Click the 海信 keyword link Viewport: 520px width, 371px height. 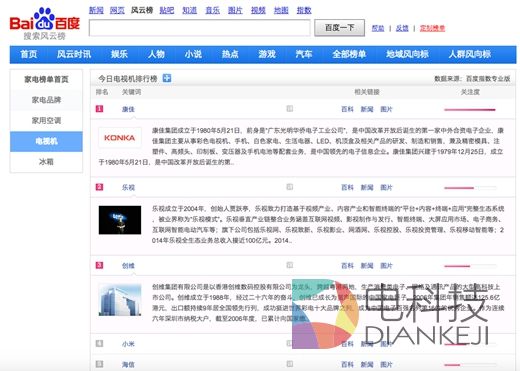click(x=128, y=364)
